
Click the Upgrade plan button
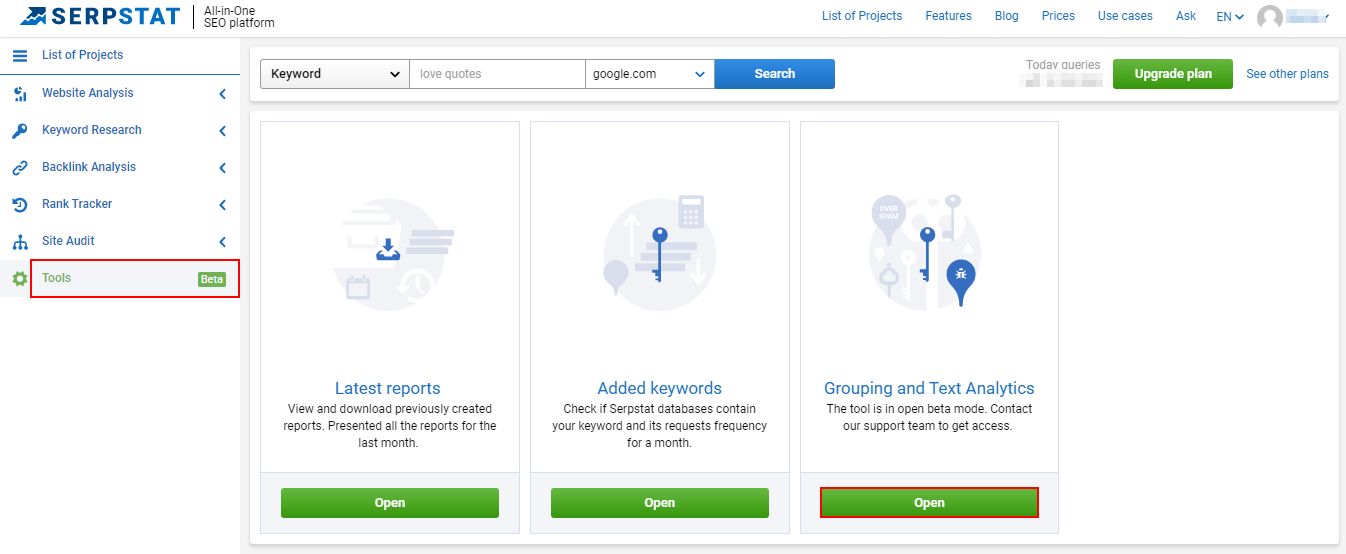pos(1173,74)
